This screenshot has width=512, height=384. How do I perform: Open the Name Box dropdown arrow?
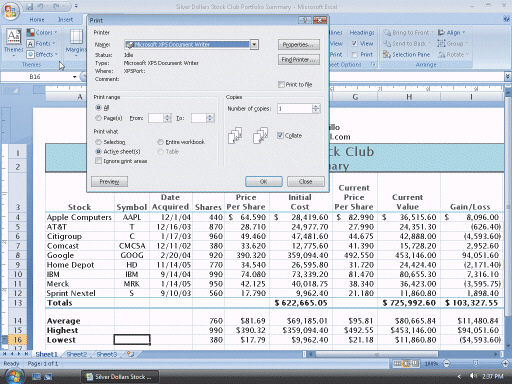[74, 77]
